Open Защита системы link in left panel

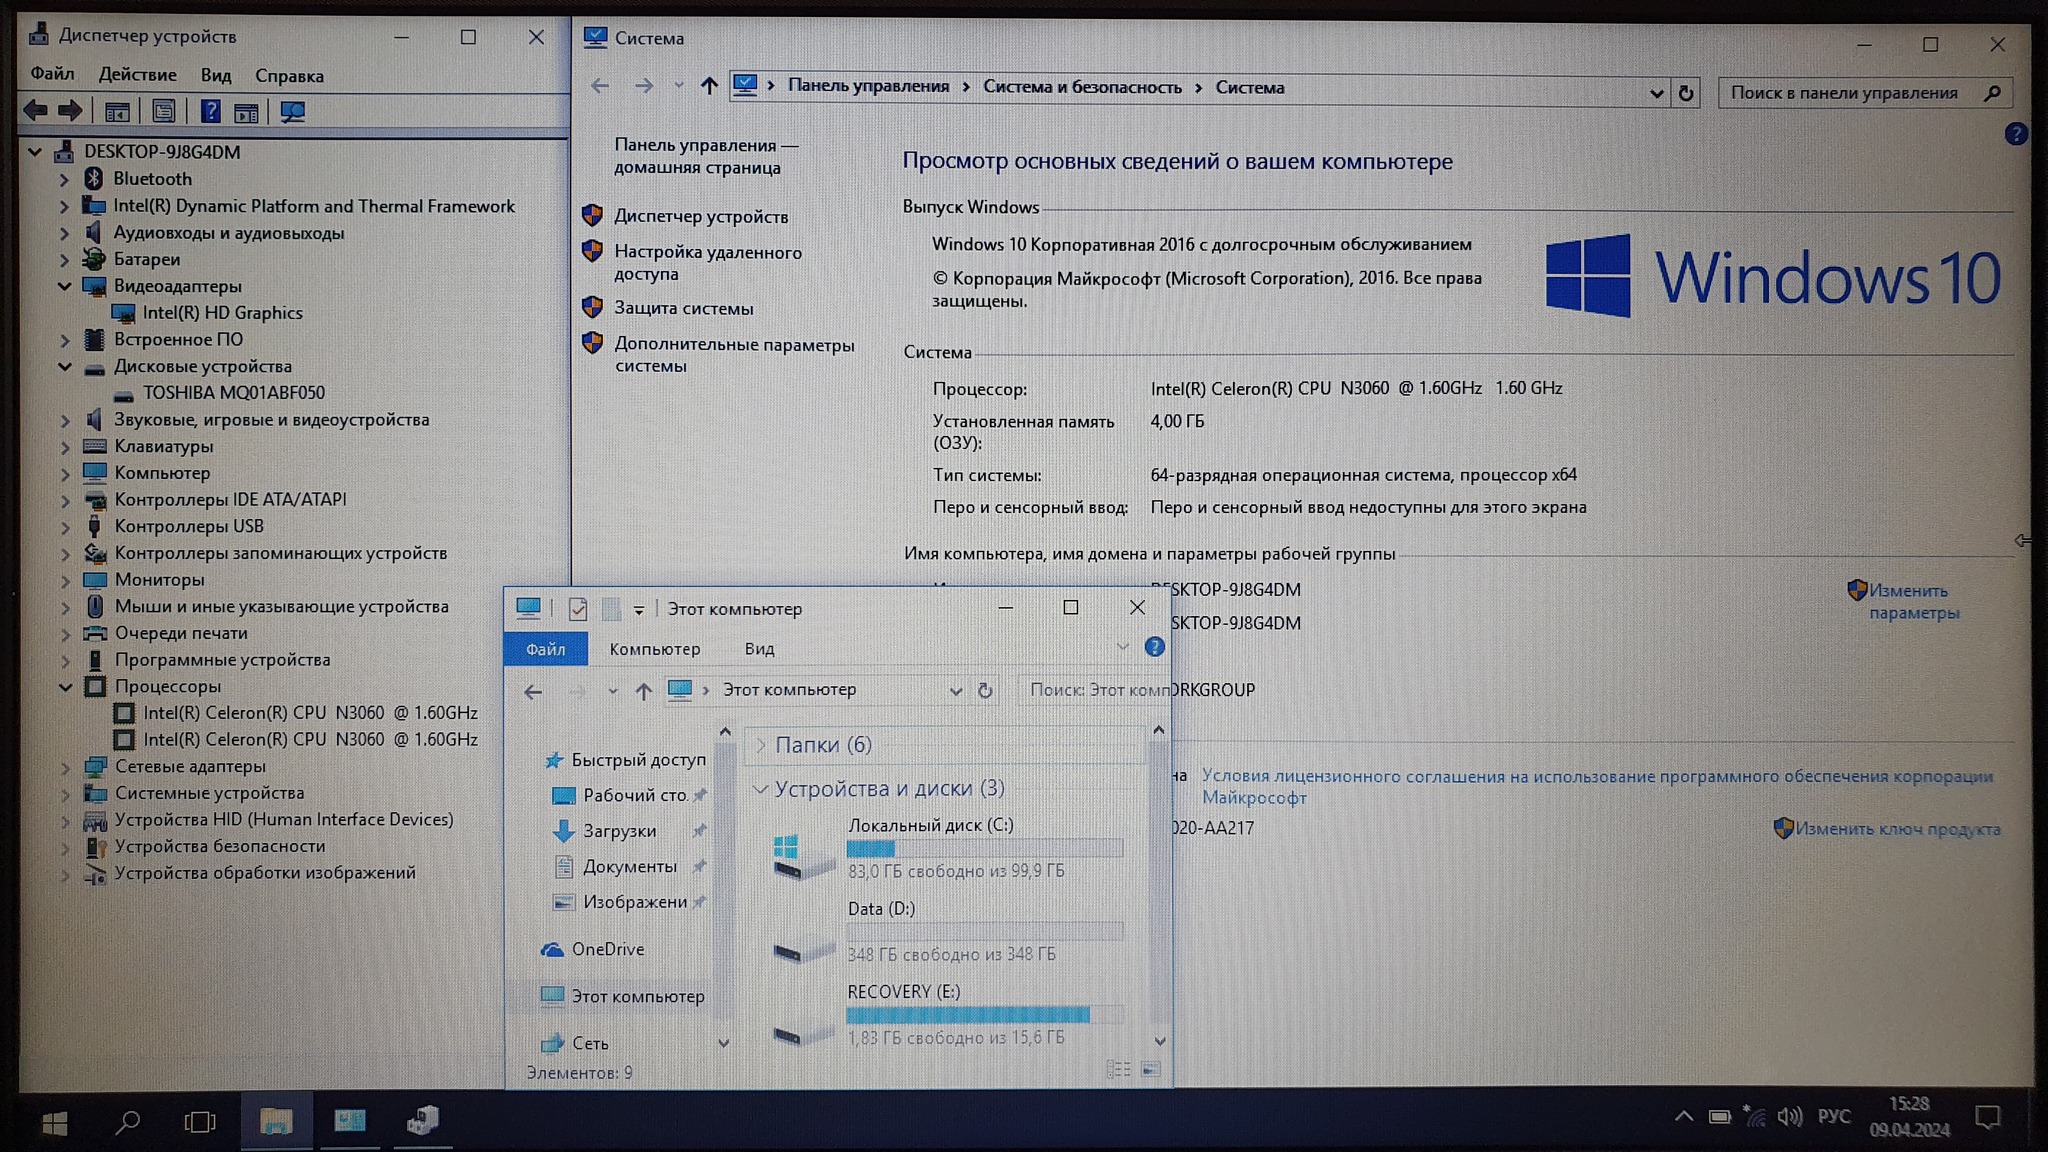click(x=683, y=309)
